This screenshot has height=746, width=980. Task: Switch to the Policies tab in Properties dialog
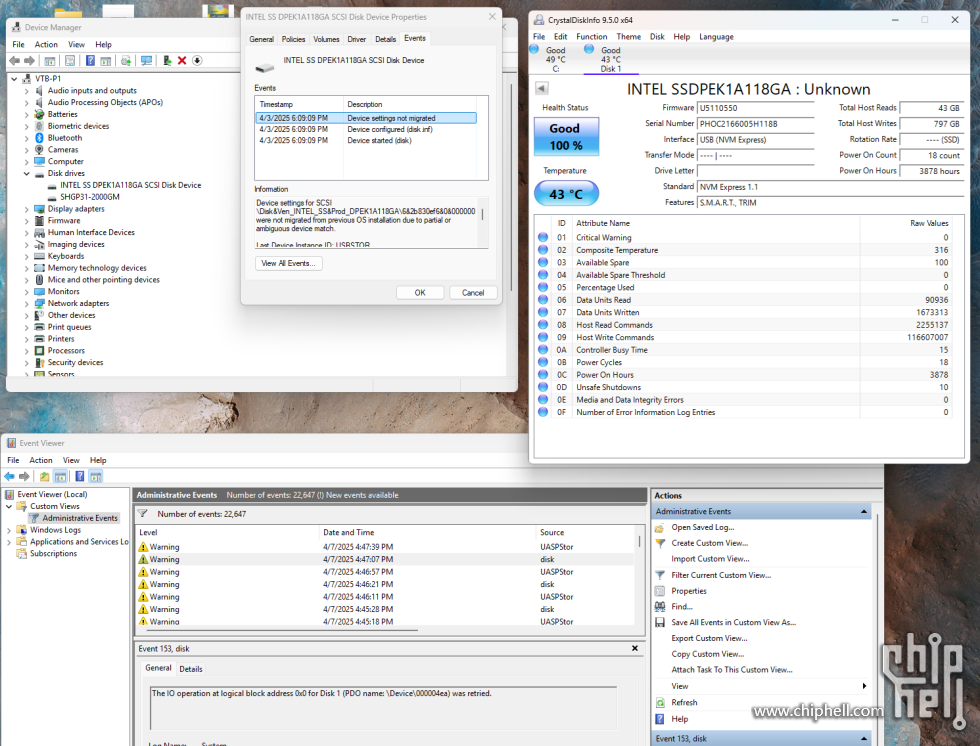point(293,39)
